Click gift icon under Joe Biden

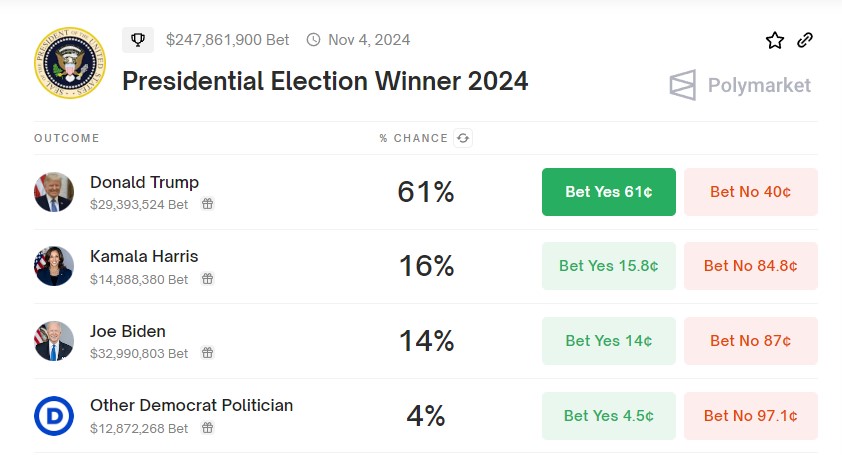(208, 353)
